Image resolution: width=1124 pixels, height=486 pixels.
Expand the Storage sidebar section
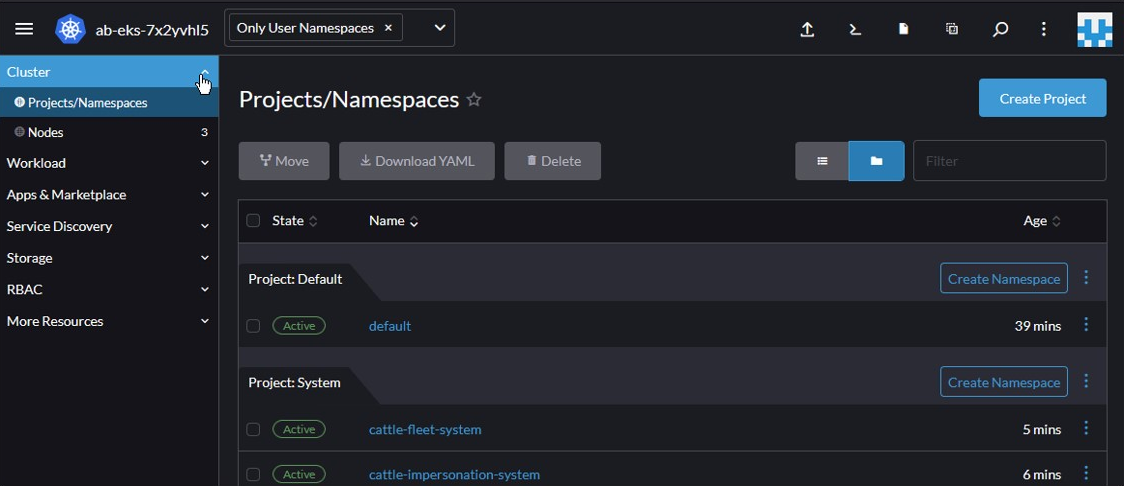[x=107, y=258]
